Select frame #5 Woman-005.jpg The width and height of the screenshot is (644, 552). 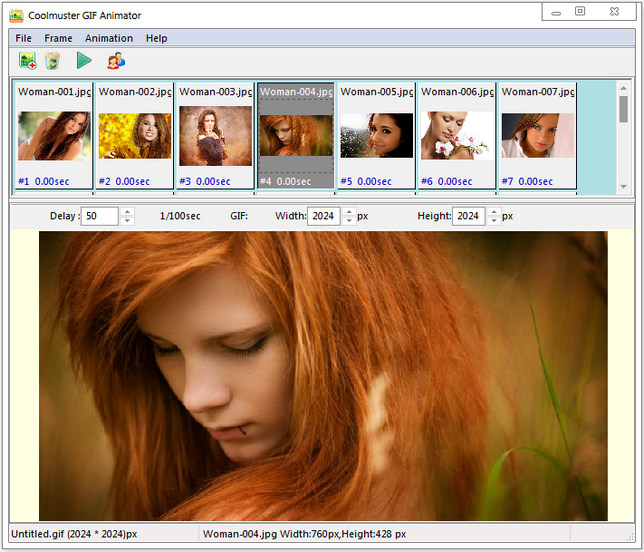376,136
